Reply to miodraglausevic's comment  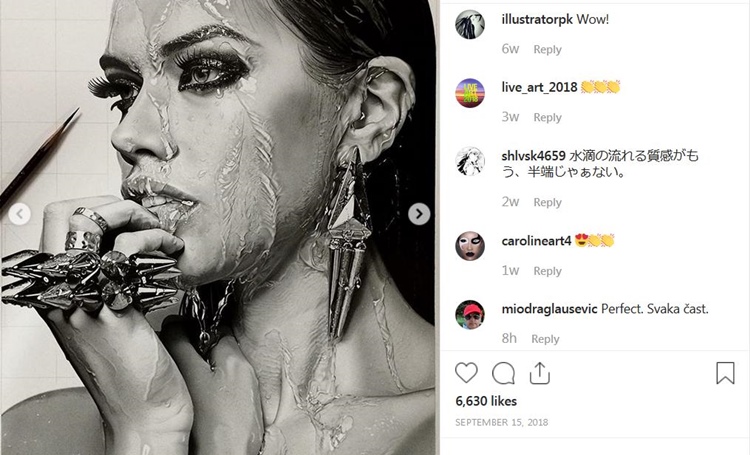(545, 339)
